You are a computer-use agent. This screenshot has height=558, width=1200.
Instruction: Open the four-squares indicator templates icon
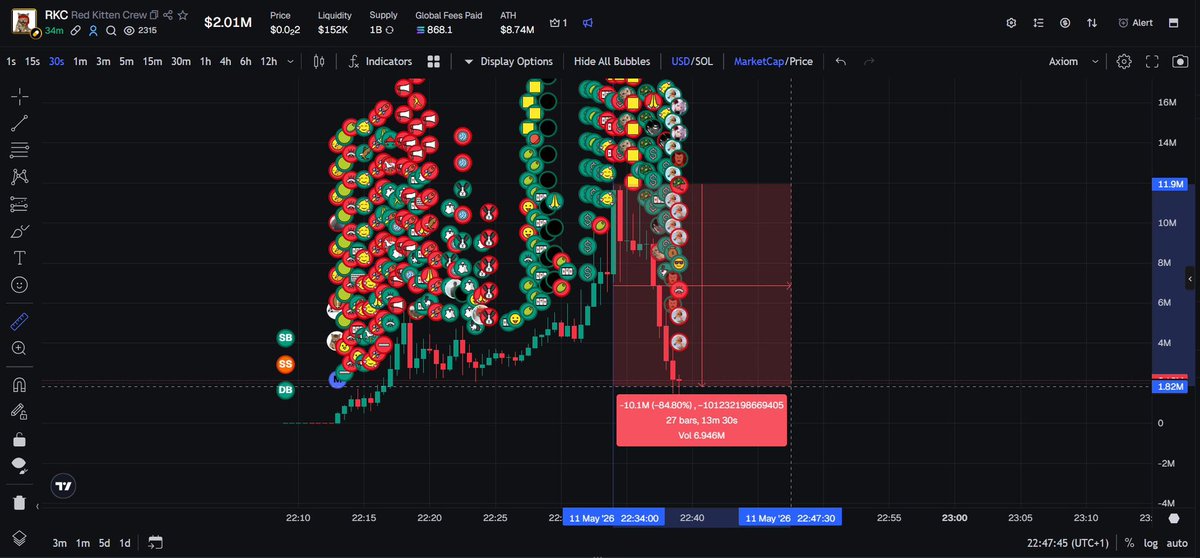tap(434, 61)
